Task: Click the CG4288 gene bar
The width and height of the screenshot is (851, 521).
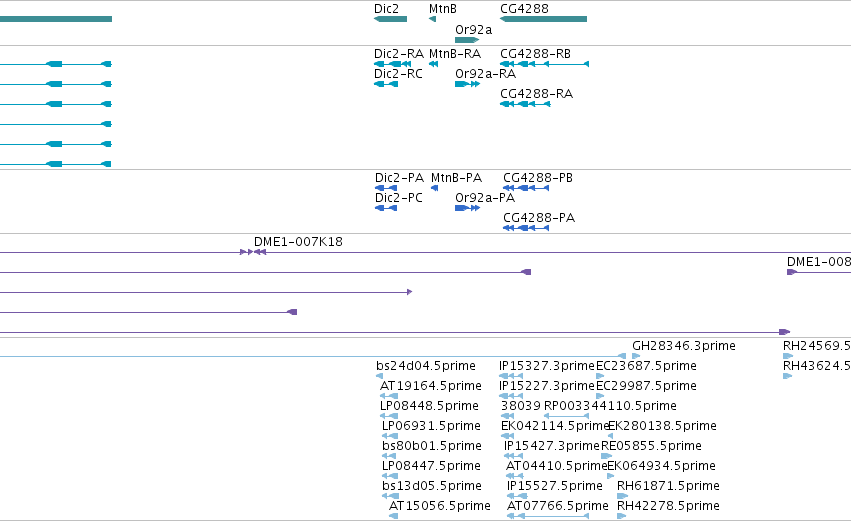Action: point(543,19)
